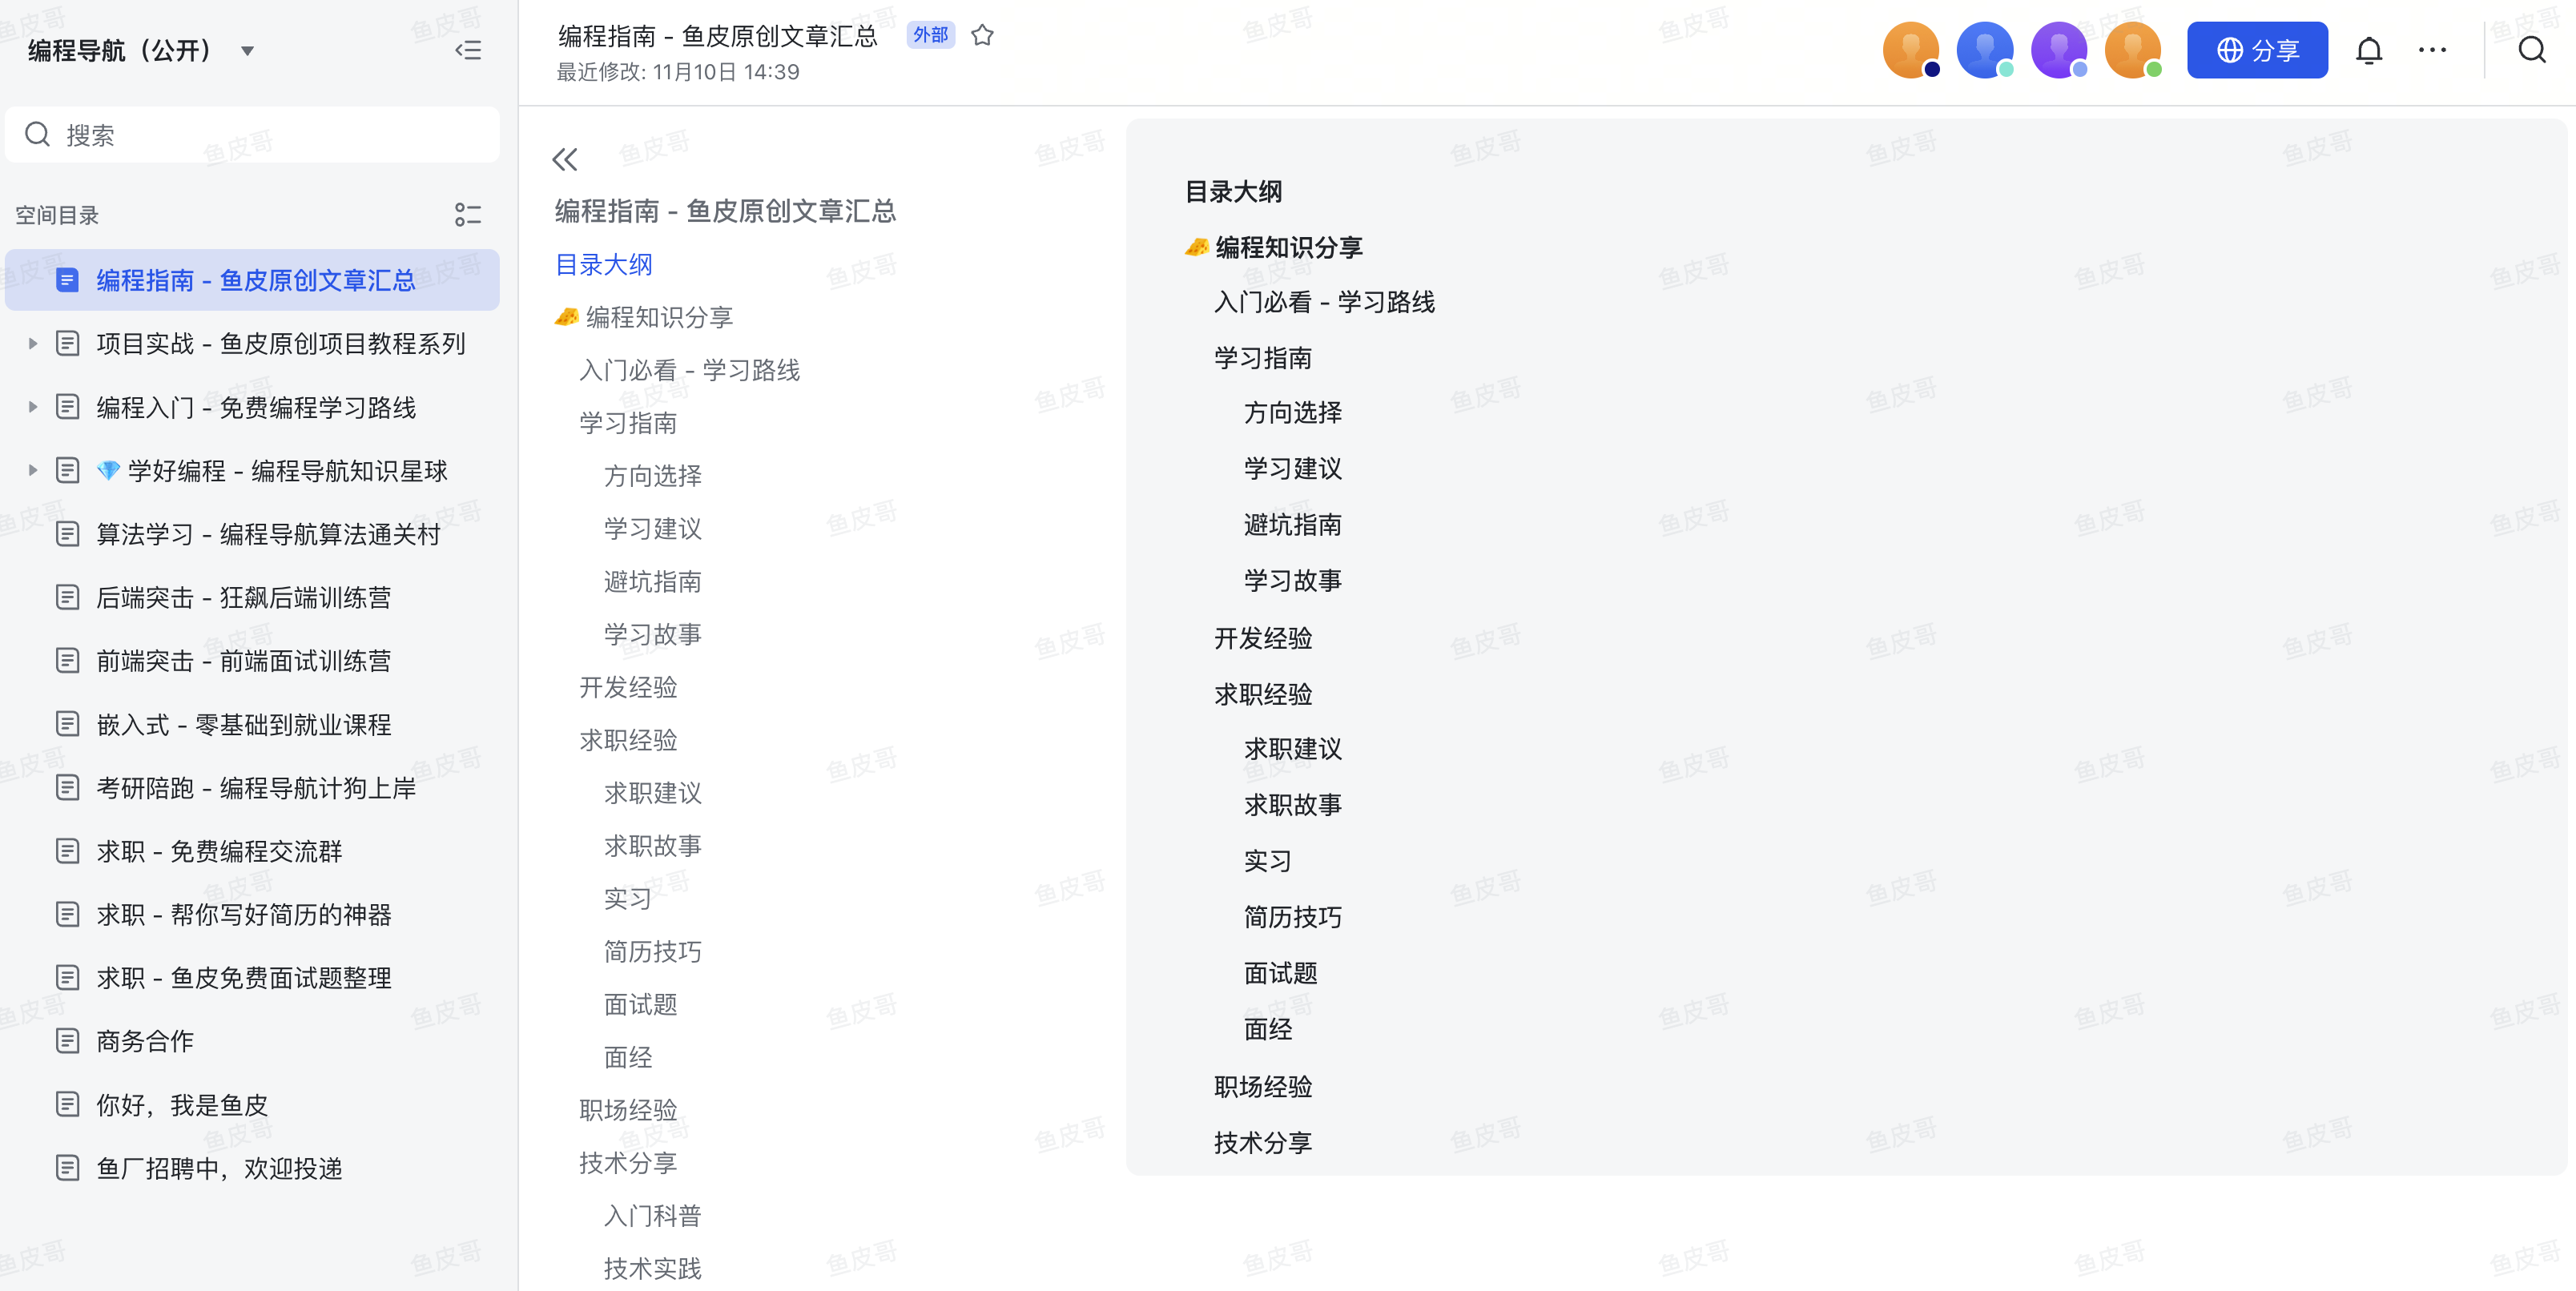Image resolution: width=2576 pixels, height=1291 pixels.
Task: Click the blue collaborator avatar
Action: click(x=1984, y=50)
